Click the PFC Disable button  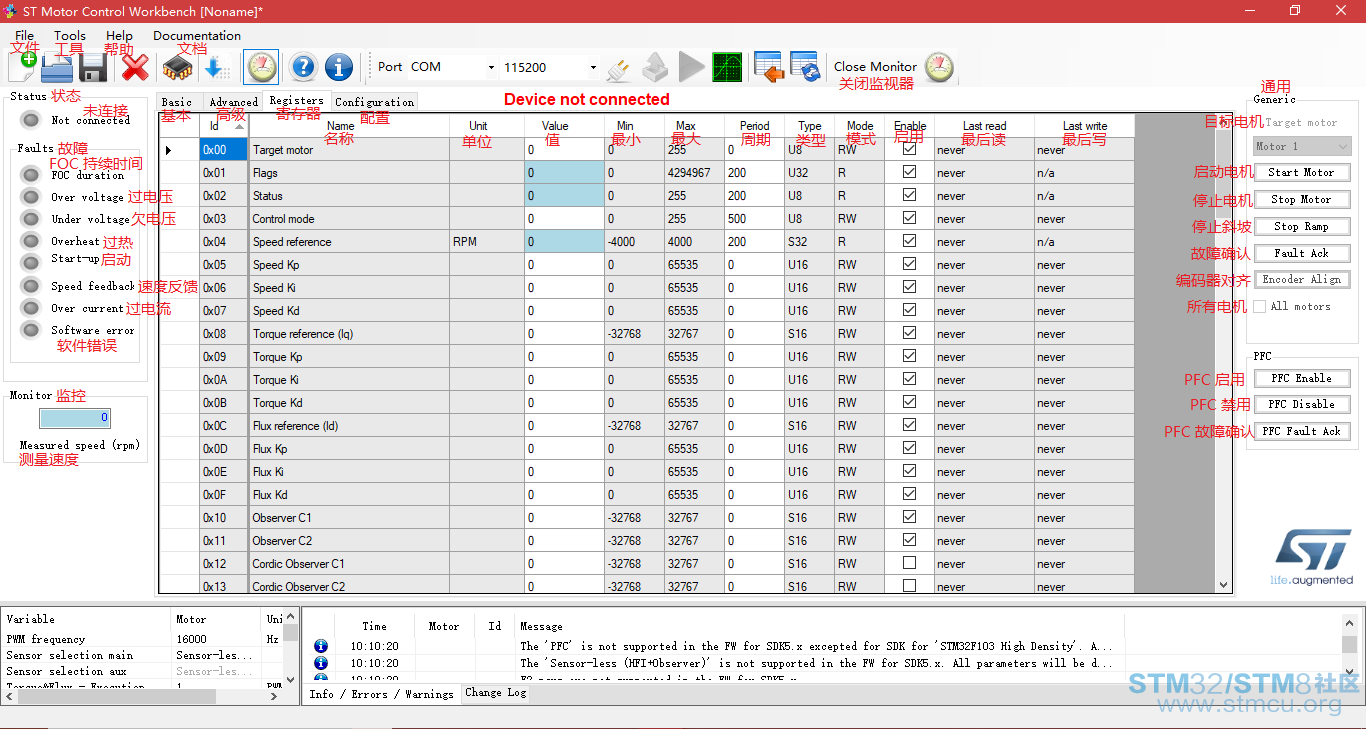point(1302,404)
